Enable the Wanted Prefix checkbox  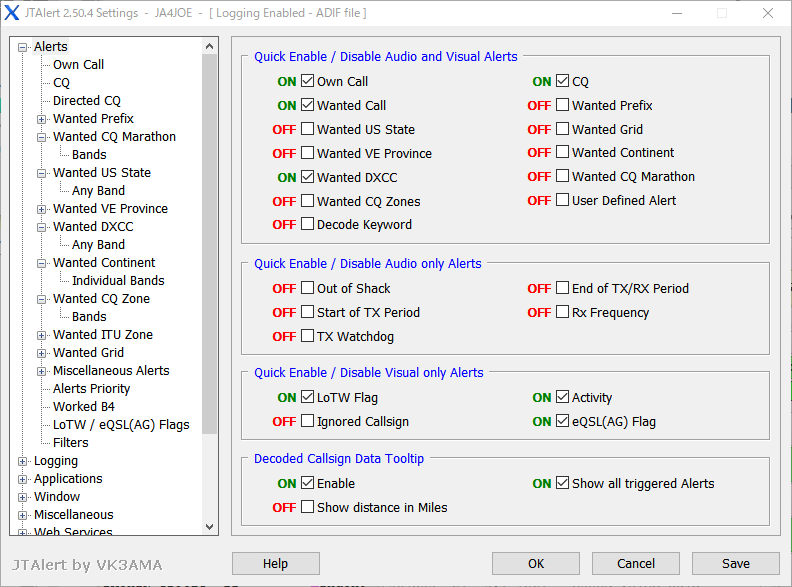click(562, 105)
